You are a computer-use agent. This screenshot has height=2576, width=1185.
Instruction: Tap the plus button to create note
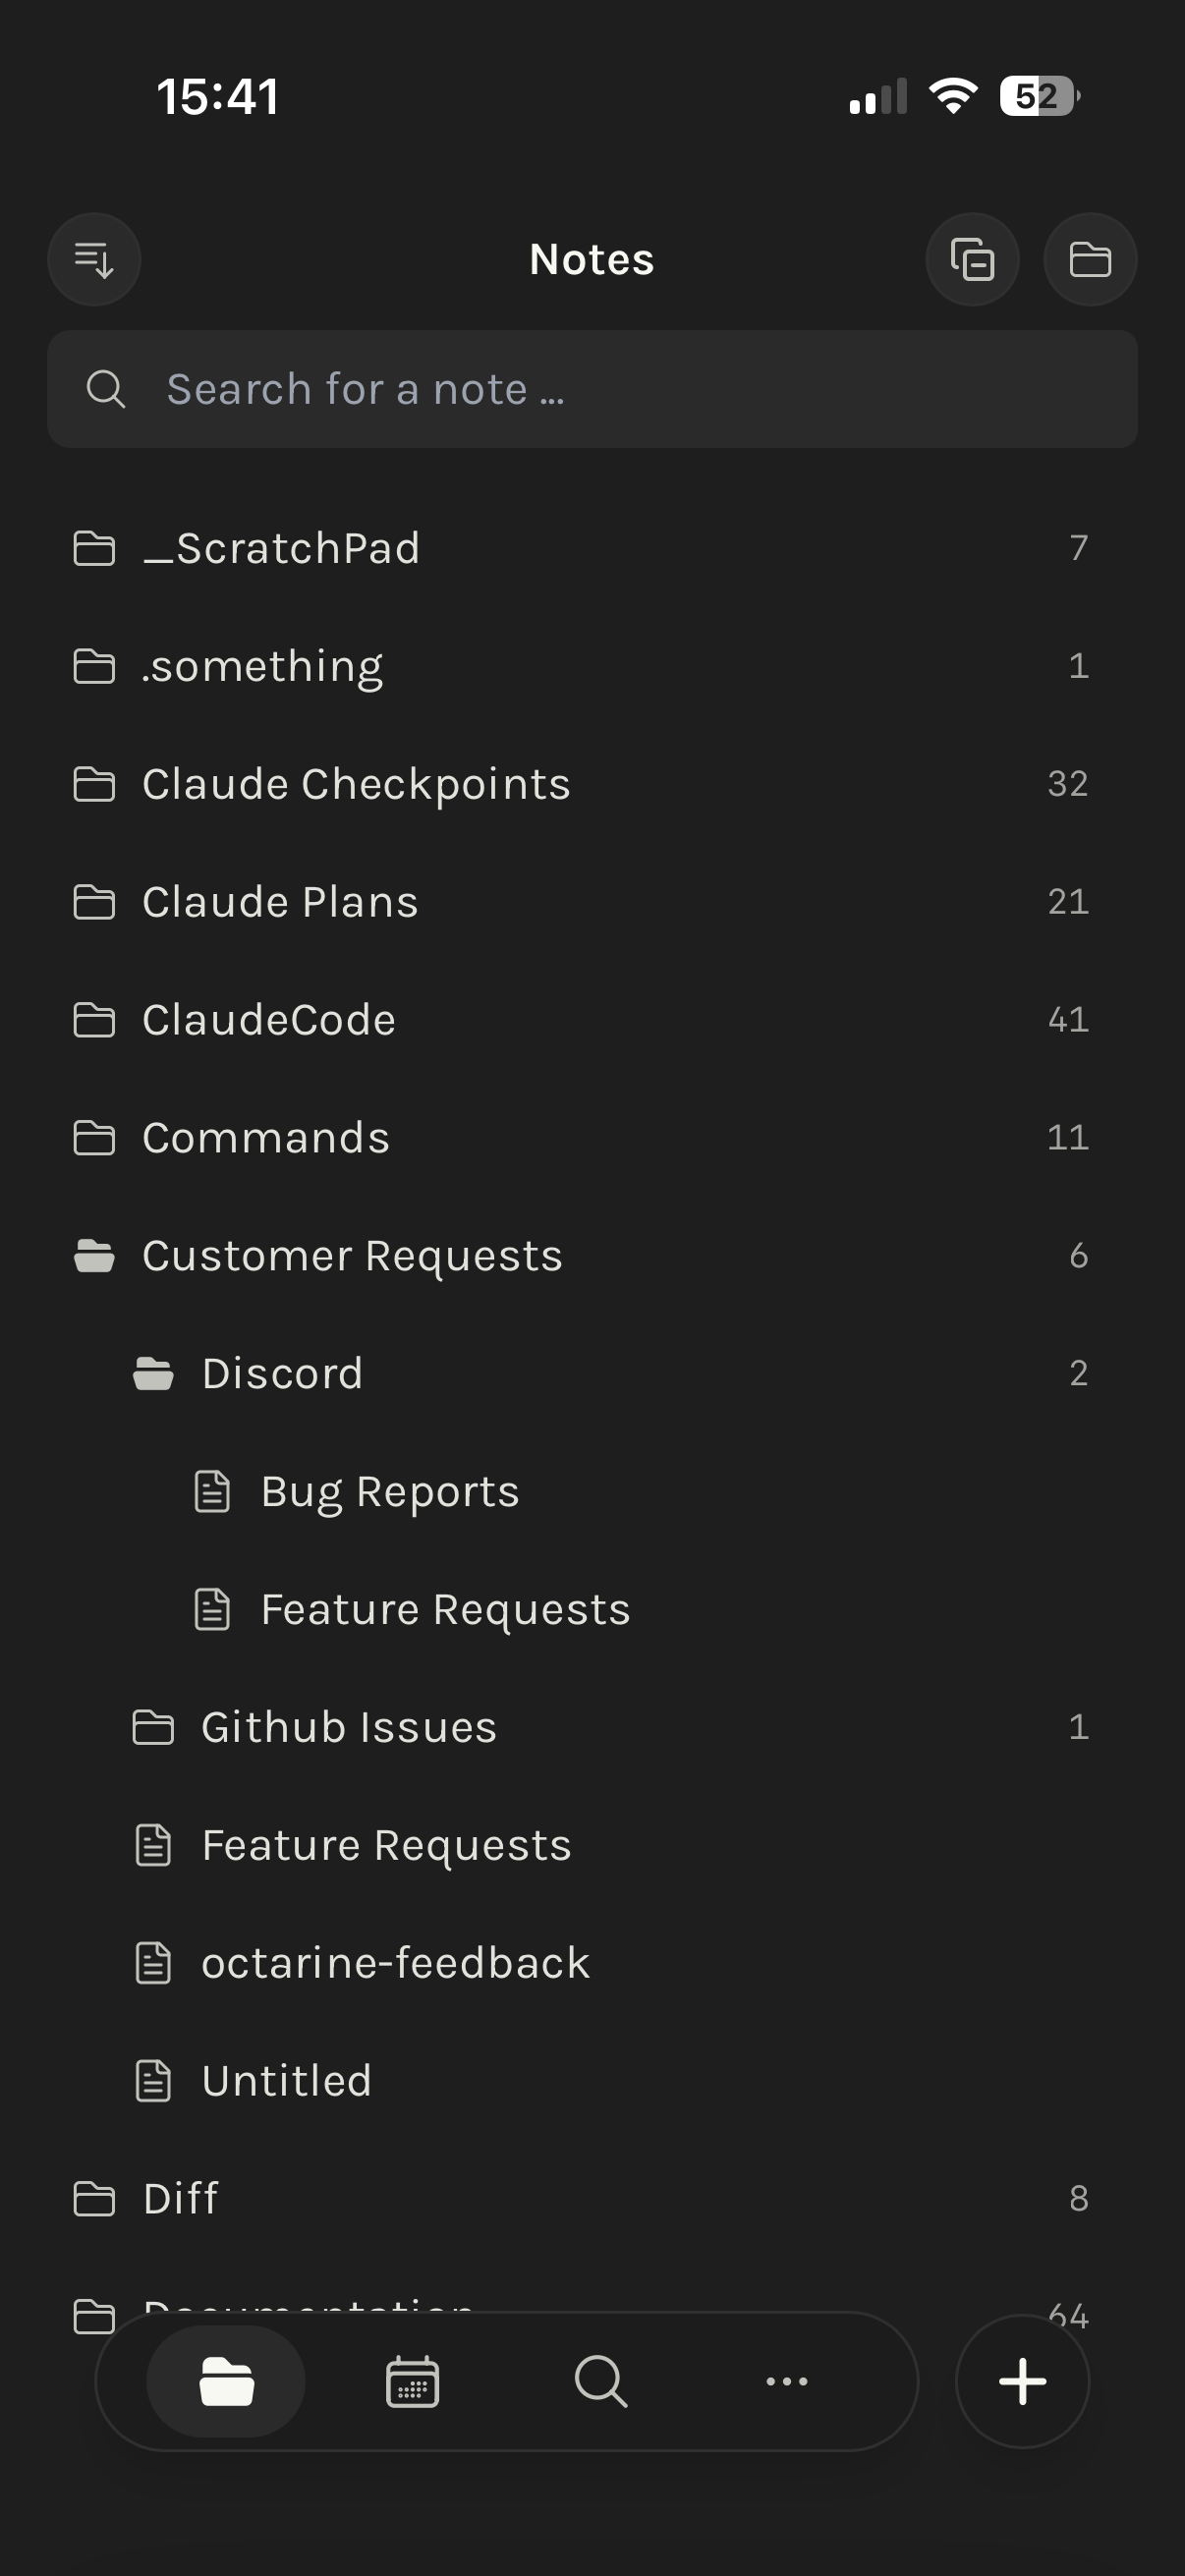pos(1022,2382)
